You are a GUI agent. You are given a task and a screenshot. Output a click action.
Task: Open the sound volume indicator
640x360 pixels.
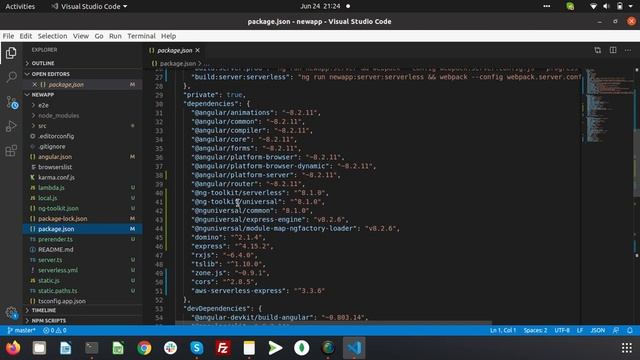(607, 6)
